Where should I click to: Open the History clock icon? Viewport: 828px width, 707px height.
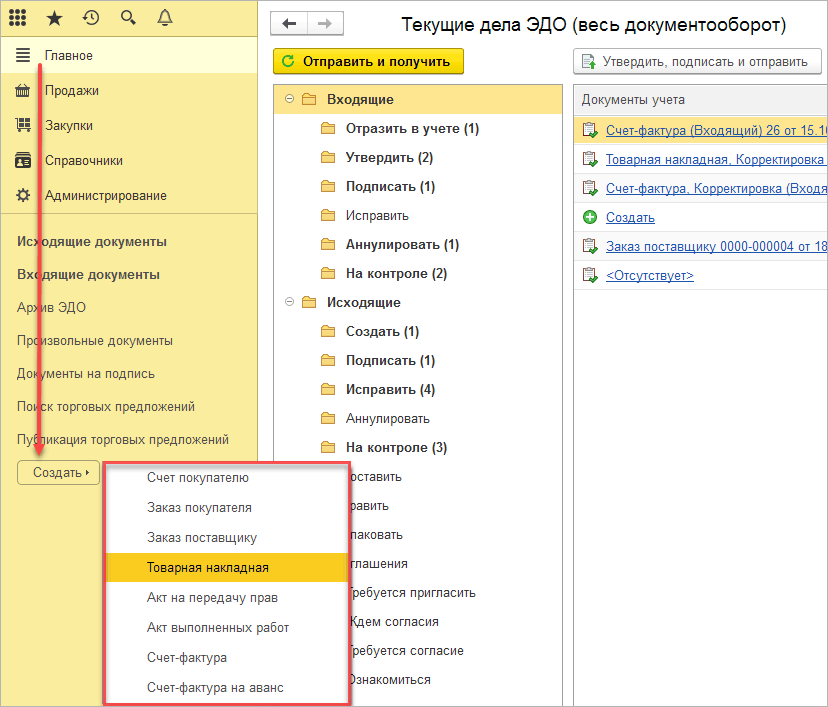(x=91, y=17)
